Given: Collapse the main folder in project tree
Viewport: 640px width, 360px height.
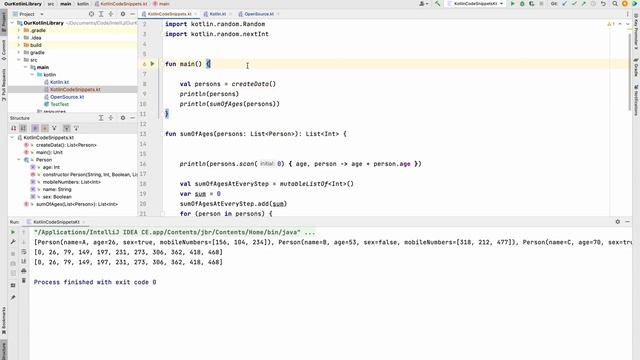Looking at the screenshot, I should (x=25, y=67).
